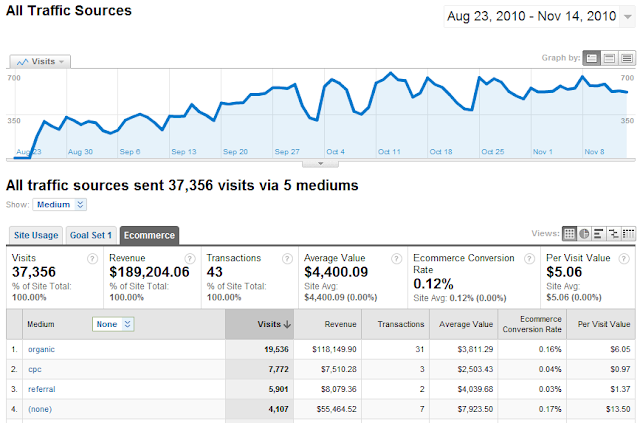Click the Sep 27 date label on graph

[x=287, y=152]
